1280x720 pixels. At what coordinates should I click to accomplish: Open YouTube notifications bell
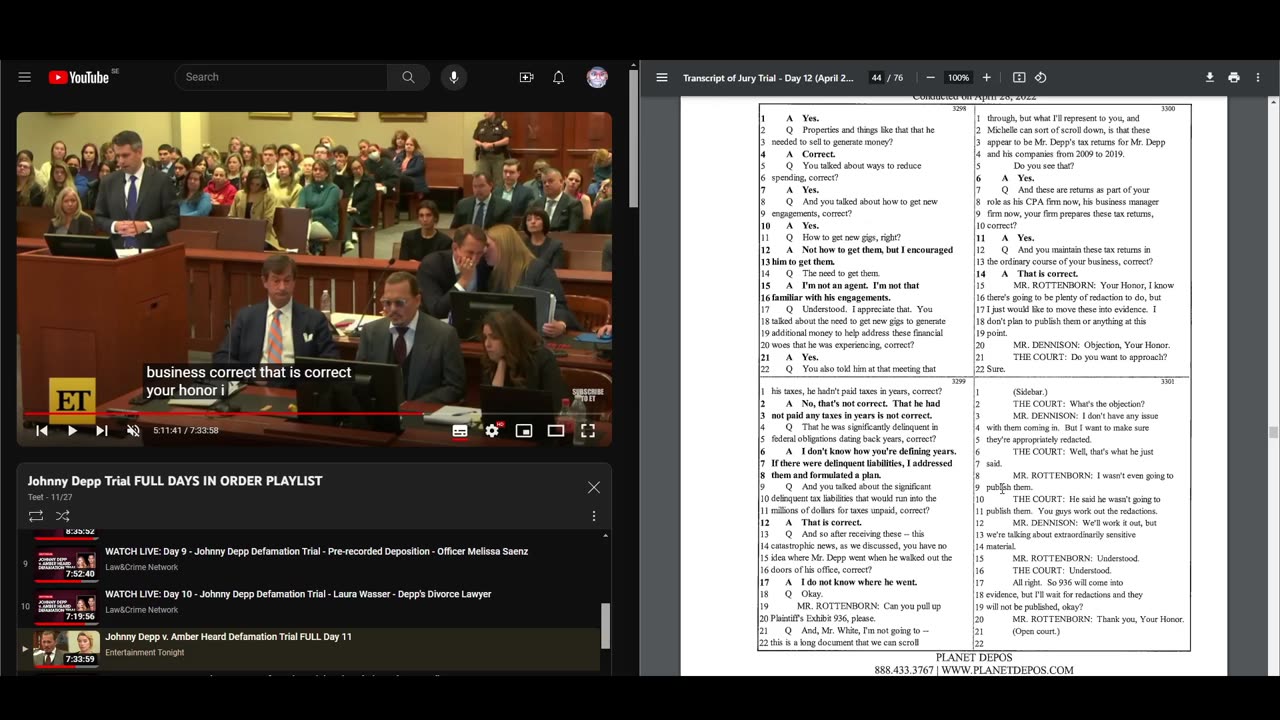[559, 77]
